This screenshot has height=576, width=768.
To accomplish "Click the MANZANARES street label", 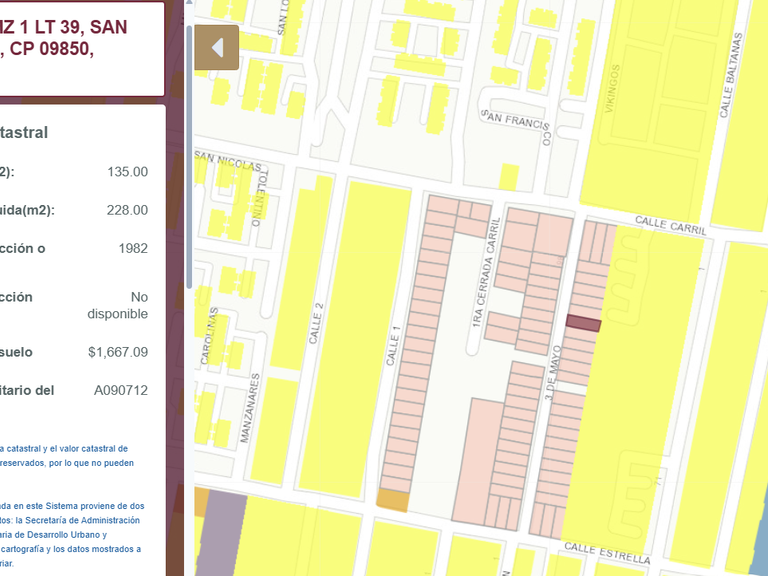I will point(250,408).
